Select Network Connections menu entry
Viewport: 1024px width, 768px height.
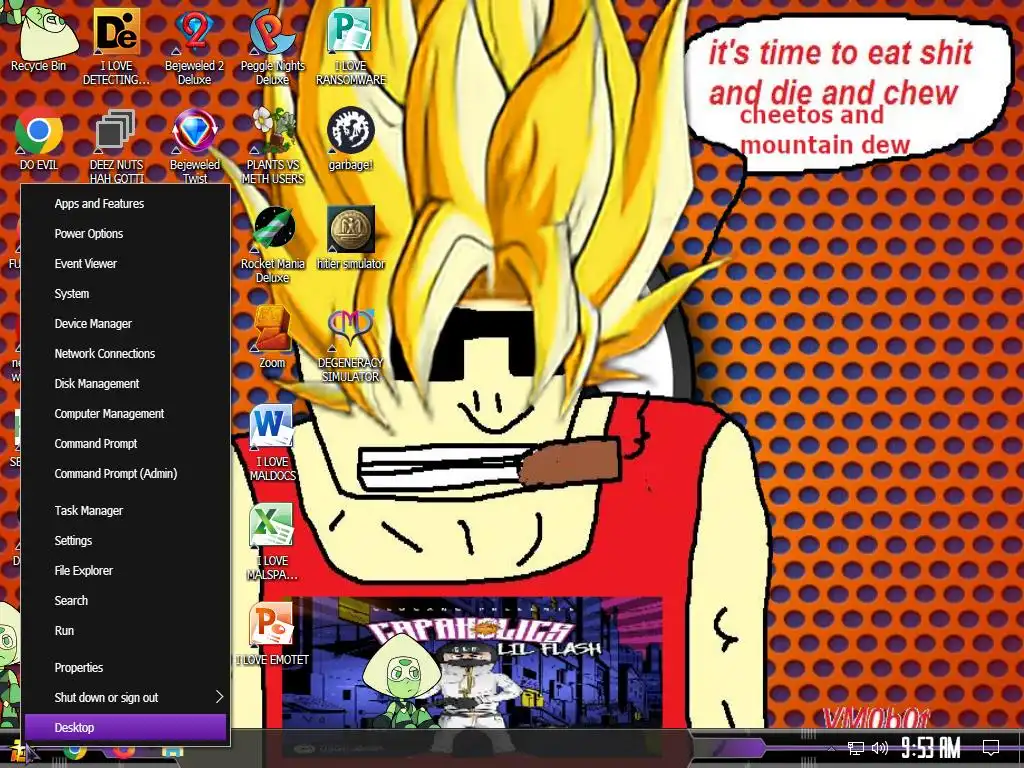[125, 354]
